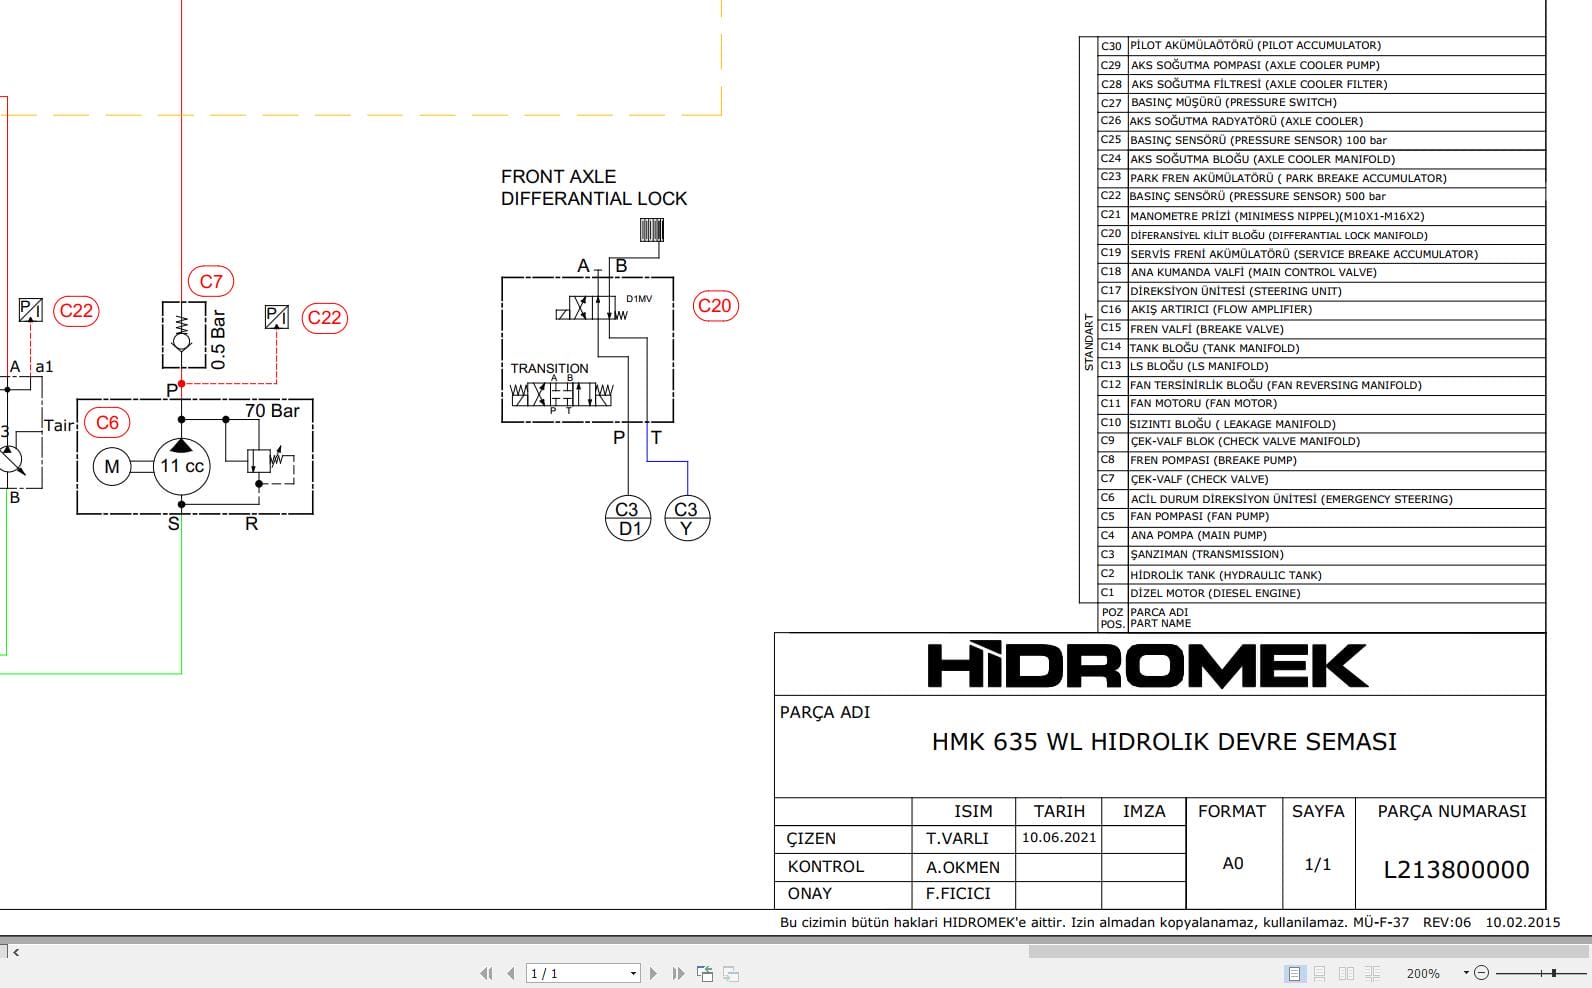Click the C8 BREAKE PUMP row
Viewport: 1592px width, 988px height.
[x=1322, y=461]
